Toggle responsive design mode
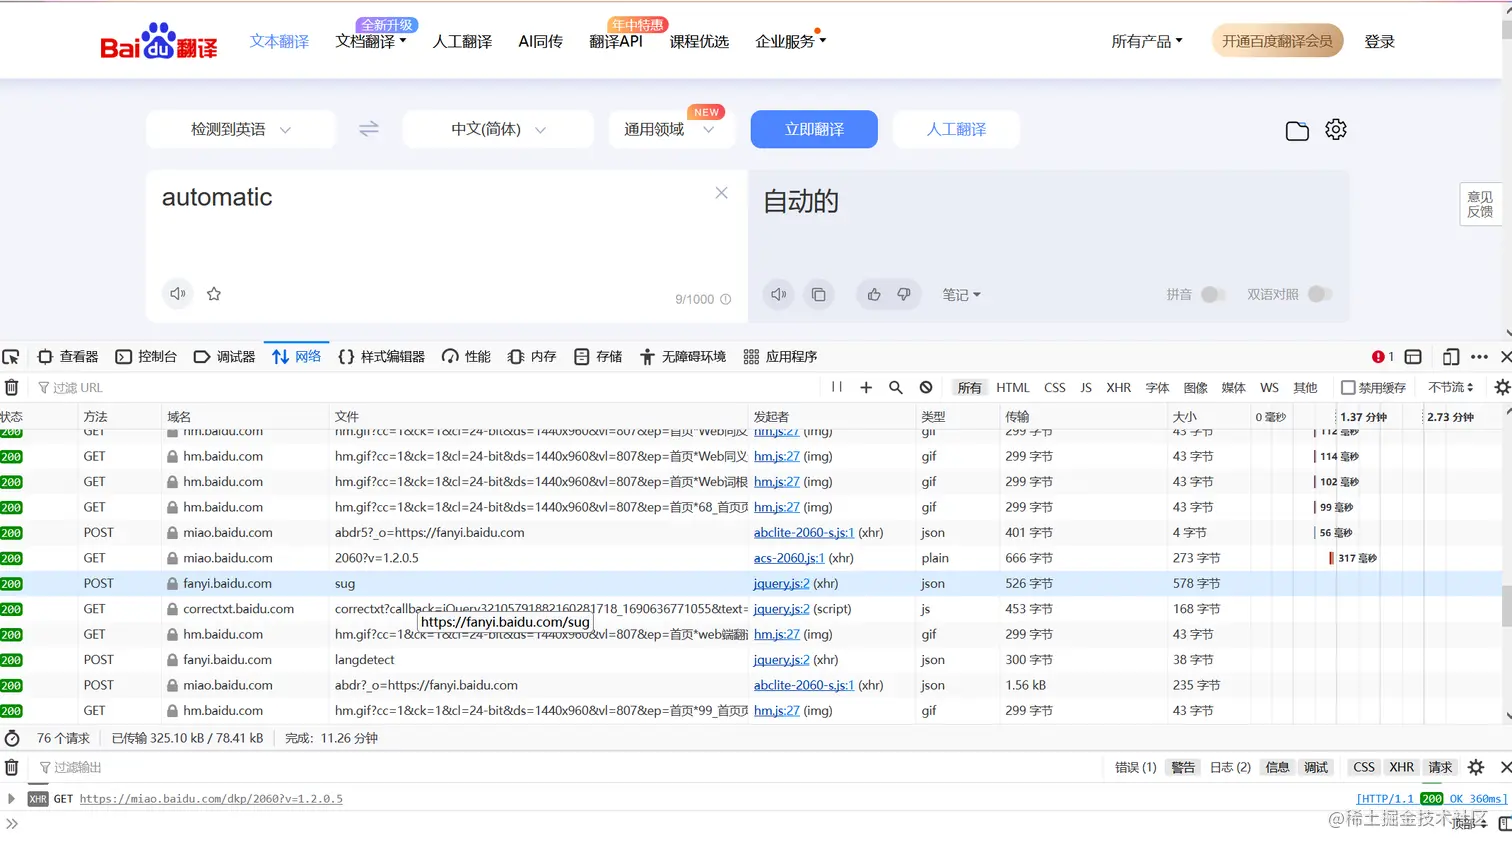The height and width of the screenshot is (852, 1512). (x=1451, y=357)
